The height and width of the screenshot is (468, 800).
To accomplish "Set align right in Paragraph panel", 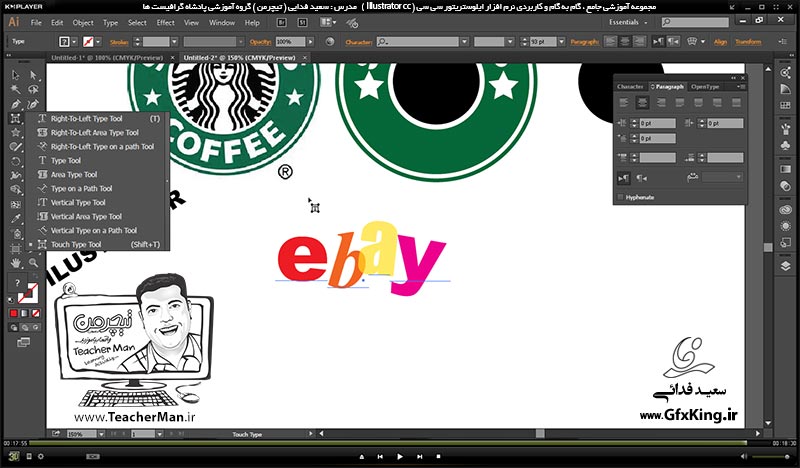I will pos(661,103).
